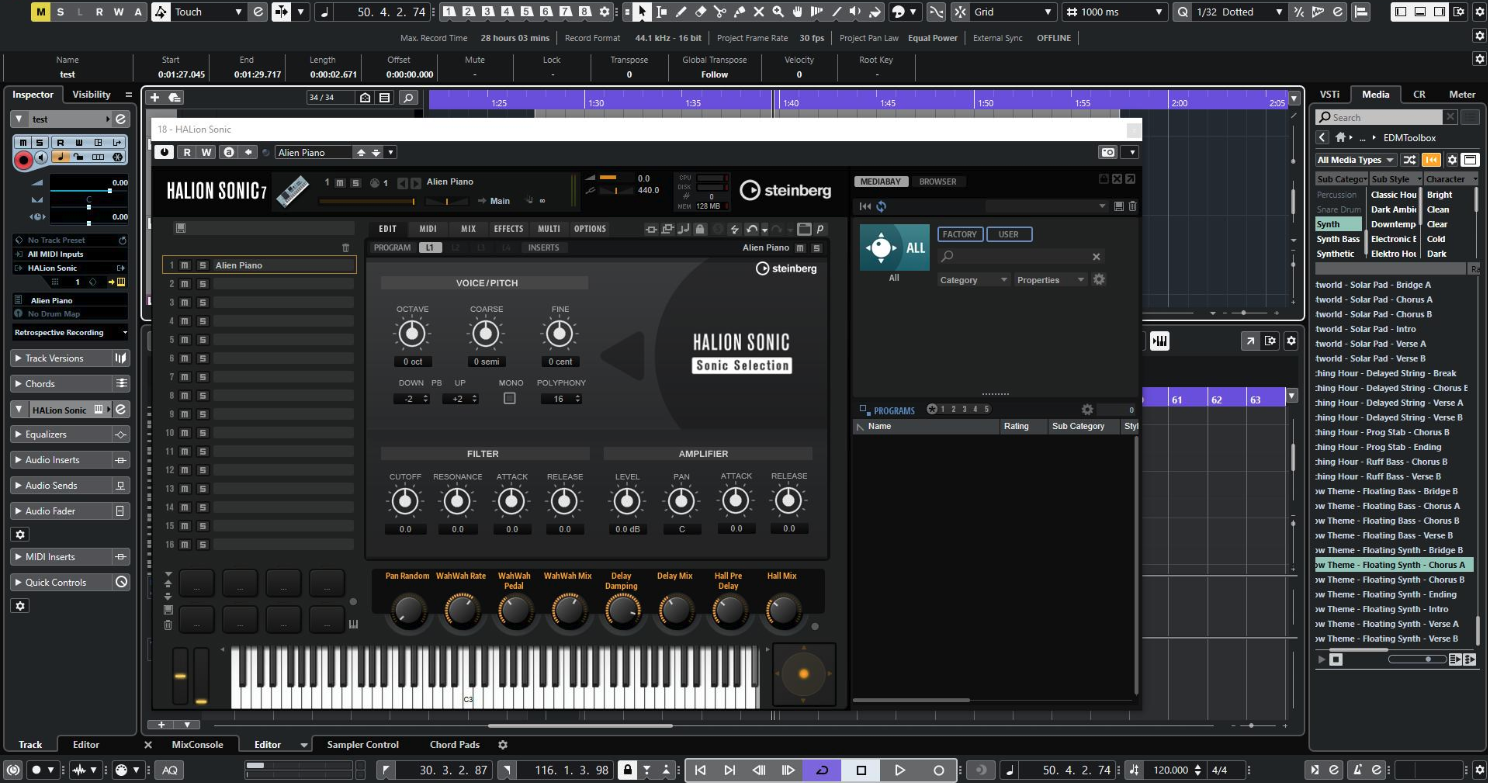Adjust the WahWah Rate quick control knob
The width and height of the screenshot is (1488, 783).
[461, 609]
